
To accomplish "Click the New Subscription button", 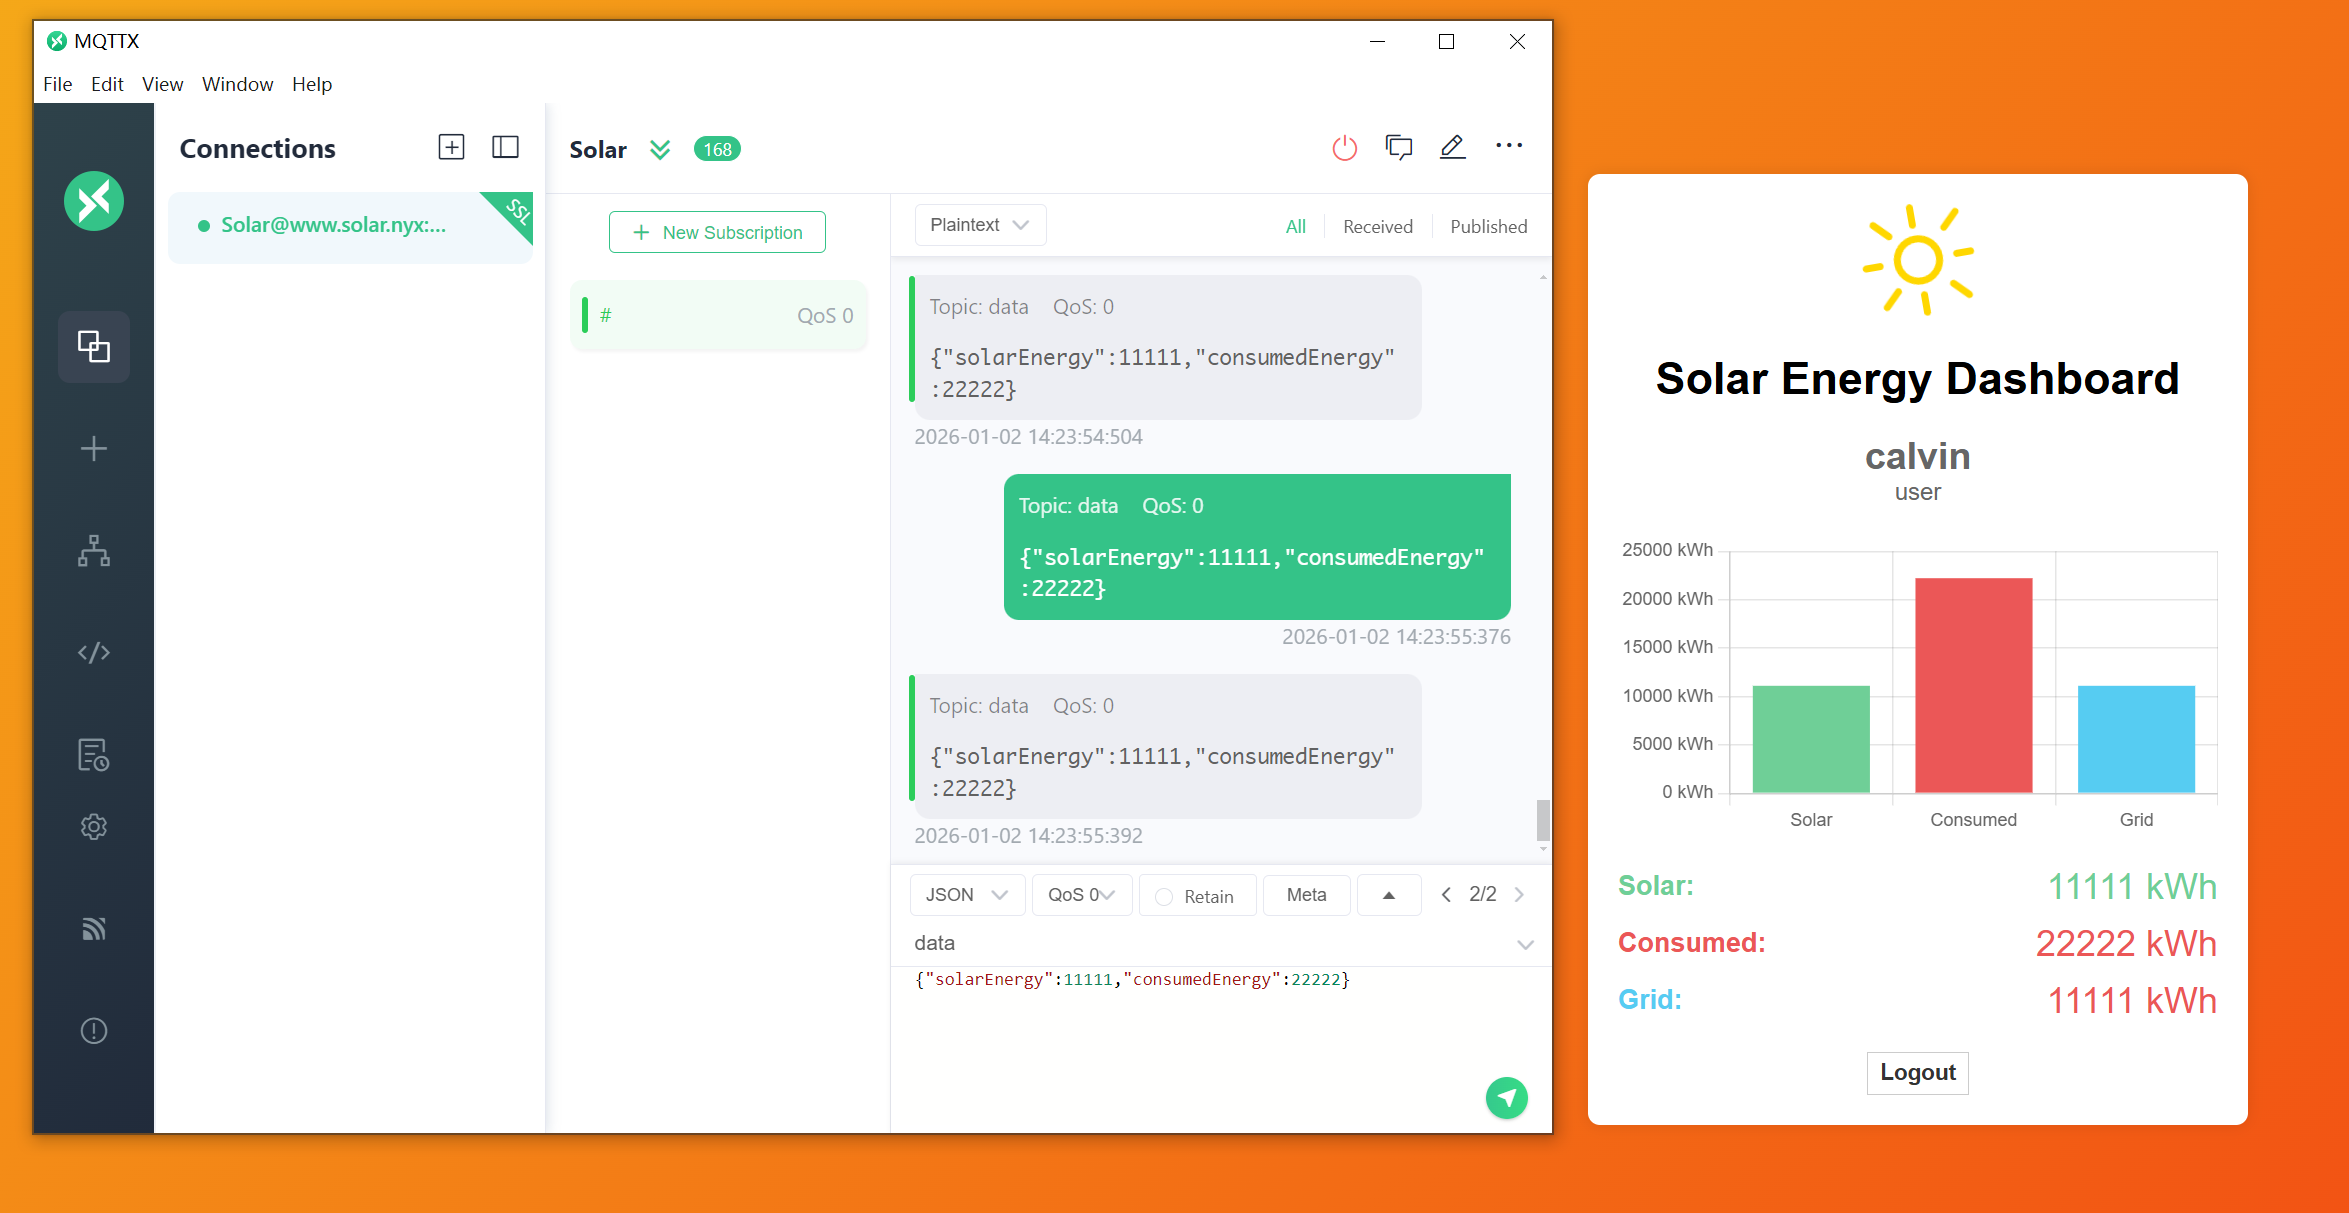I will pos(717,232).
